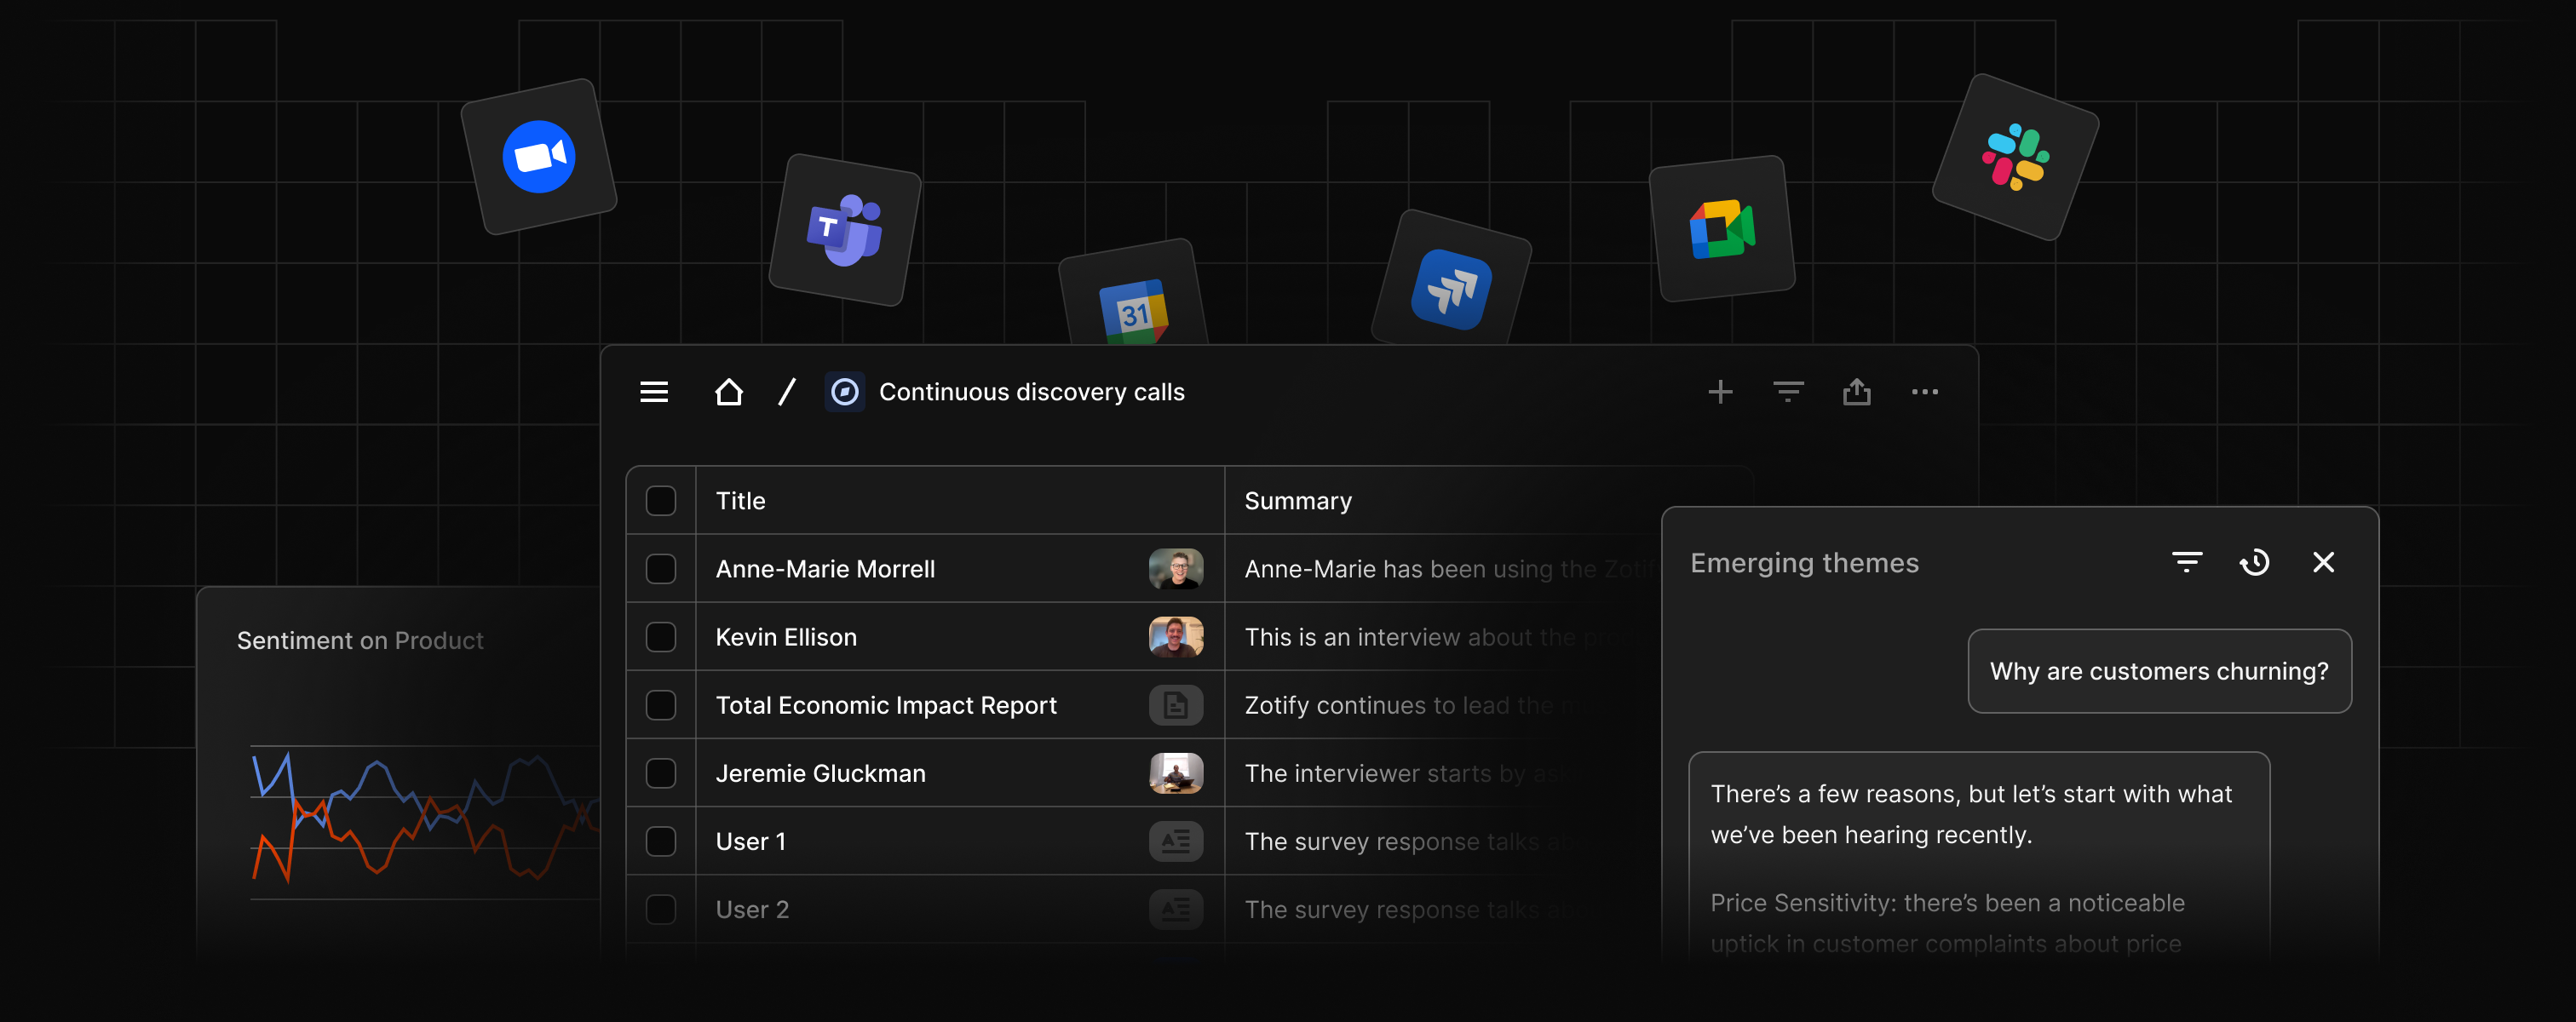
Task: Open the hamburger menu in the toolbar
Action: [x=654, y=392]
